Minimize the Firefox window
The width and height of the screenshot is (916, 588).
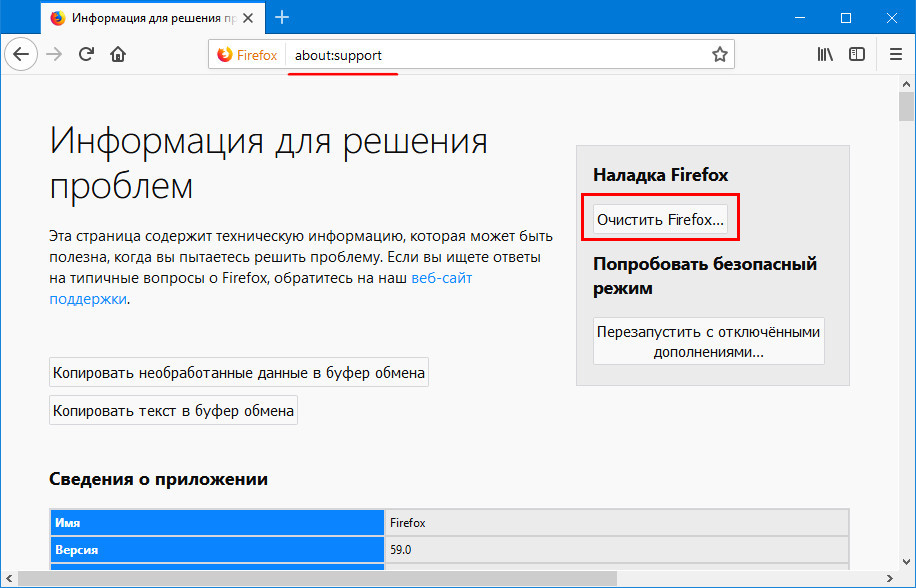point(800,18)
